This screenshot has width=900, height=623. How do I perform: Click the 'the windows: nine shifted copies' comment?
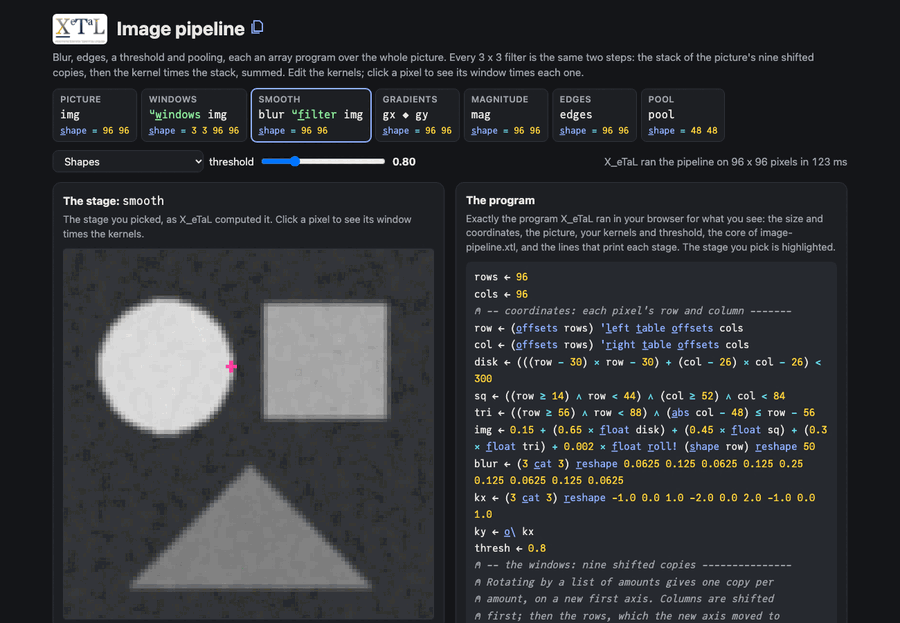633,565
